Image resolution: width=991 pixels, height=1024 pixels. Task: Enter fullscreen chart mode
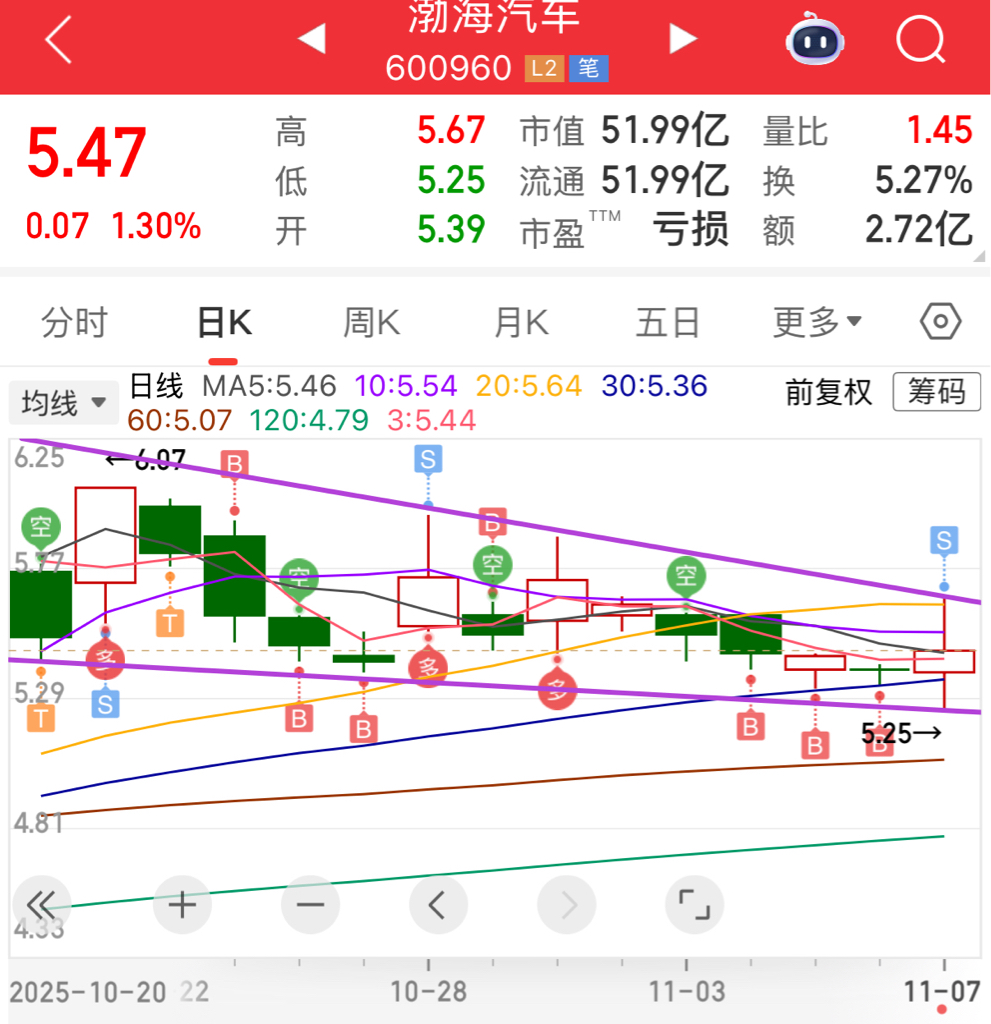pyautogui.click(x=694, y=905)
